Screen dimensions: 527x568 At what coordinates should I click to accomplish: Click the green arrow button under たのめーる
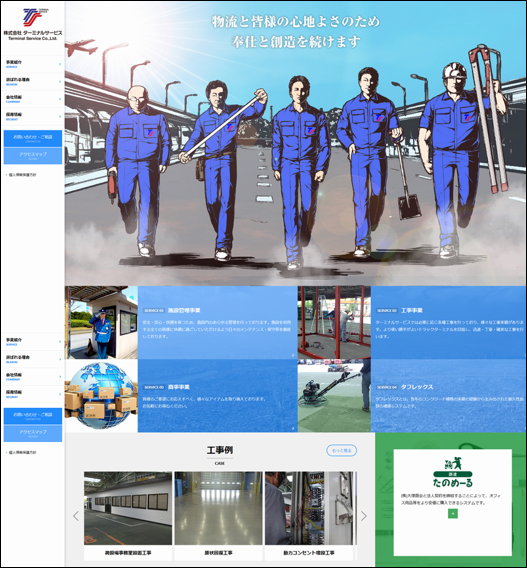click(453, 513)
